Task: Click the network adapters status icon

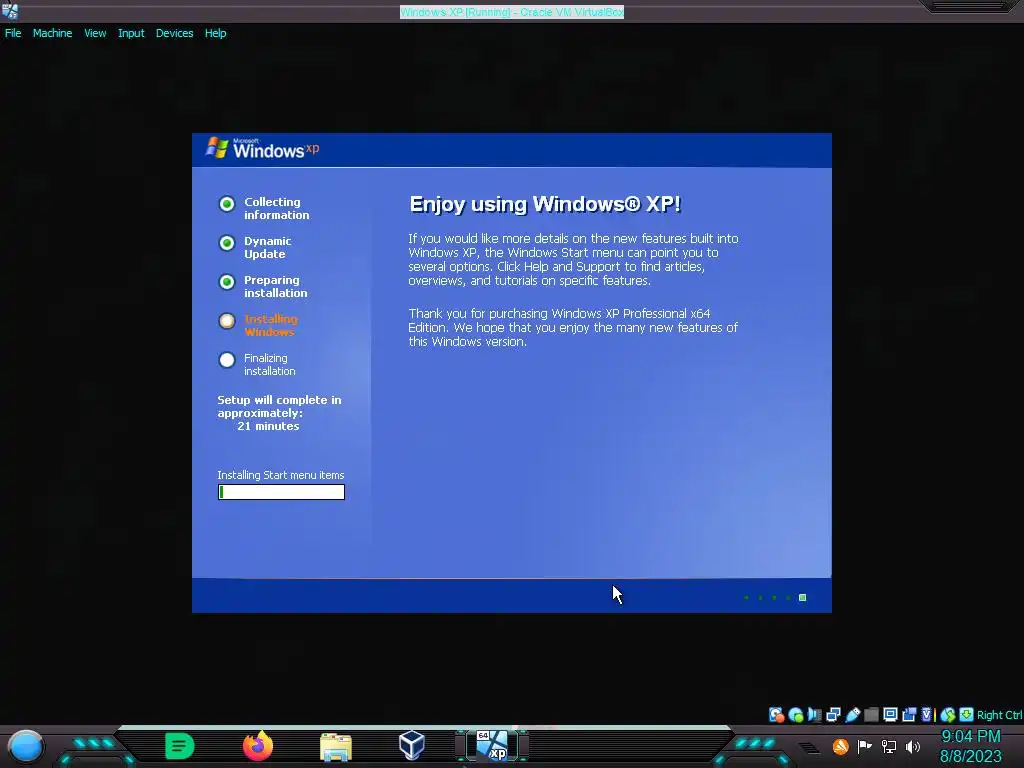Action: pos(833,714)
